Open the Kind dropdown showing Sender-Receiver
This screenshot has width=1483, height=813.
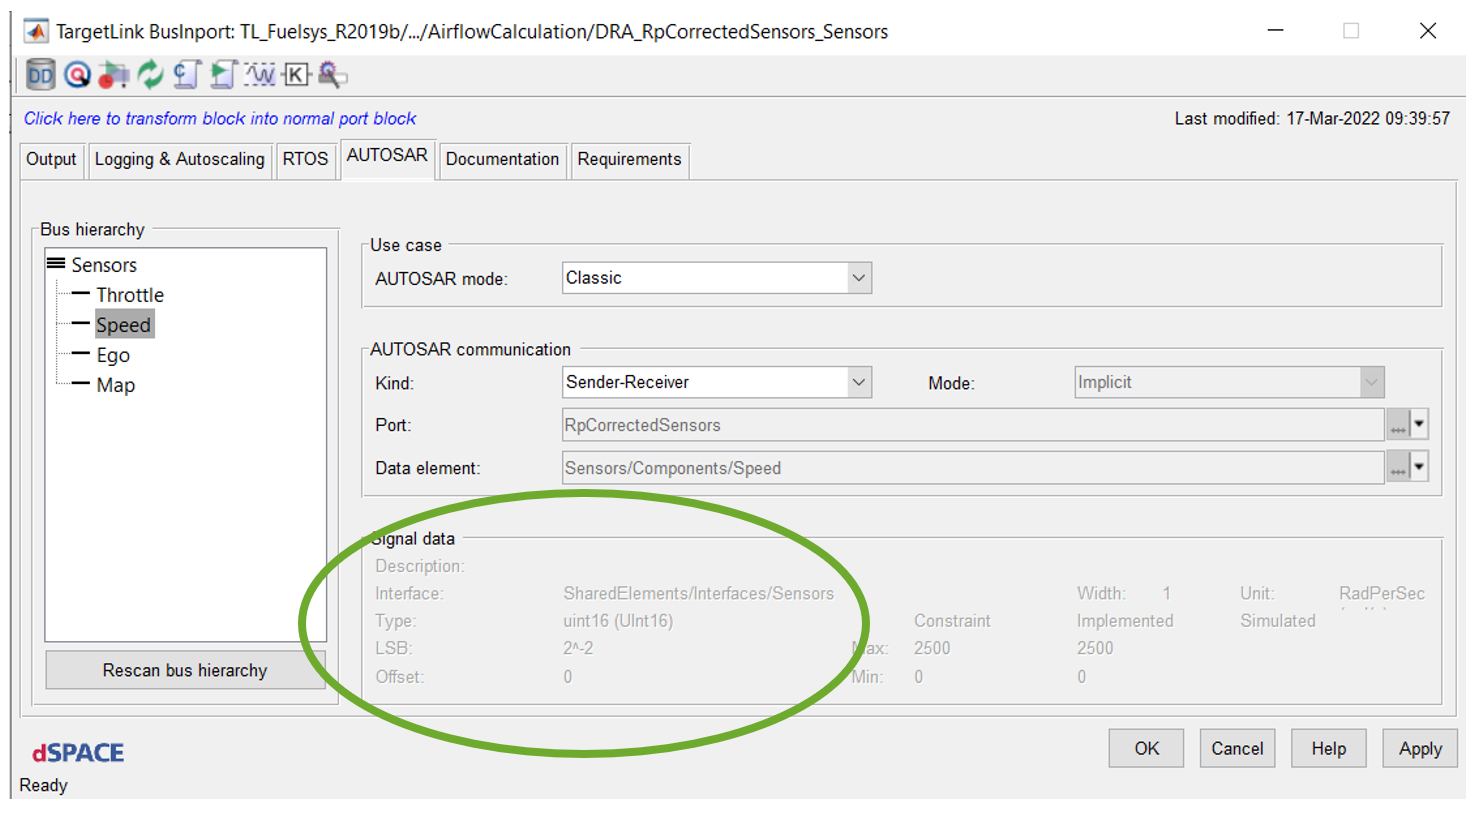858,382
